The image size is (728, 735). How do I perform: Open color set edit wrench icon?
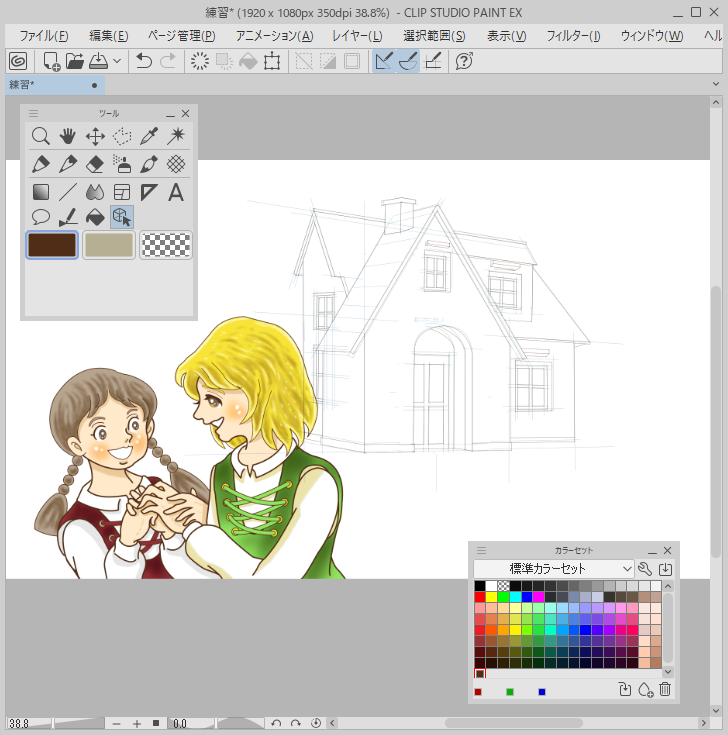pos(645,569)
